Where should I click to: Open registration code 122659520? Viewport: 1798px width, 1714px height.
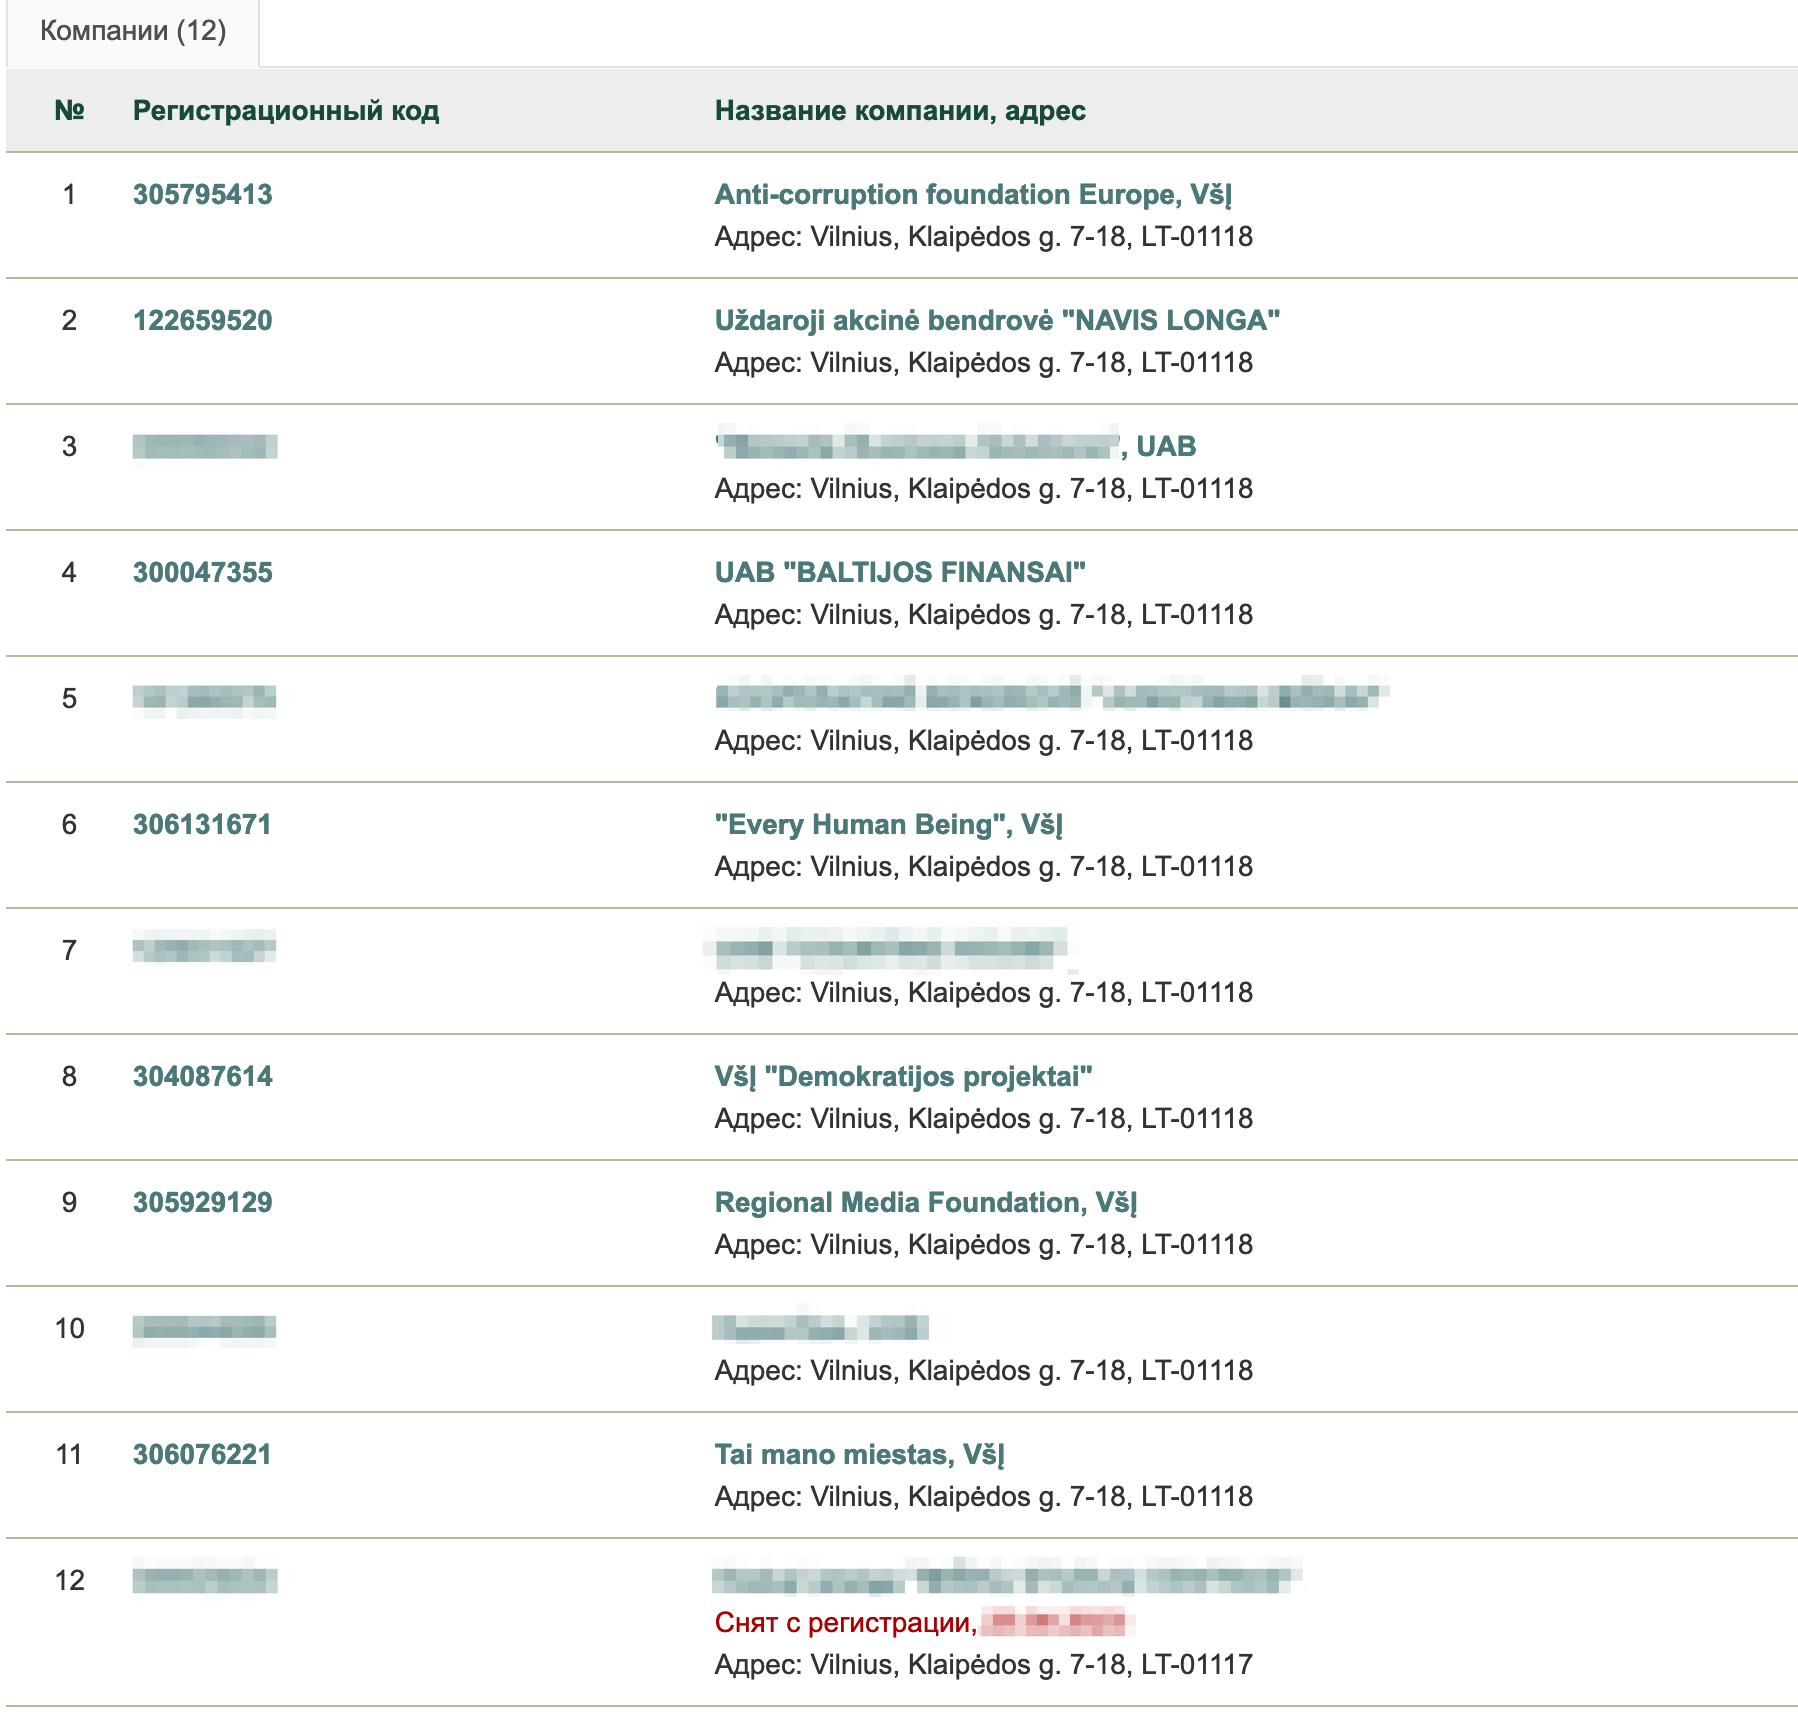click(x=202, y=320)
